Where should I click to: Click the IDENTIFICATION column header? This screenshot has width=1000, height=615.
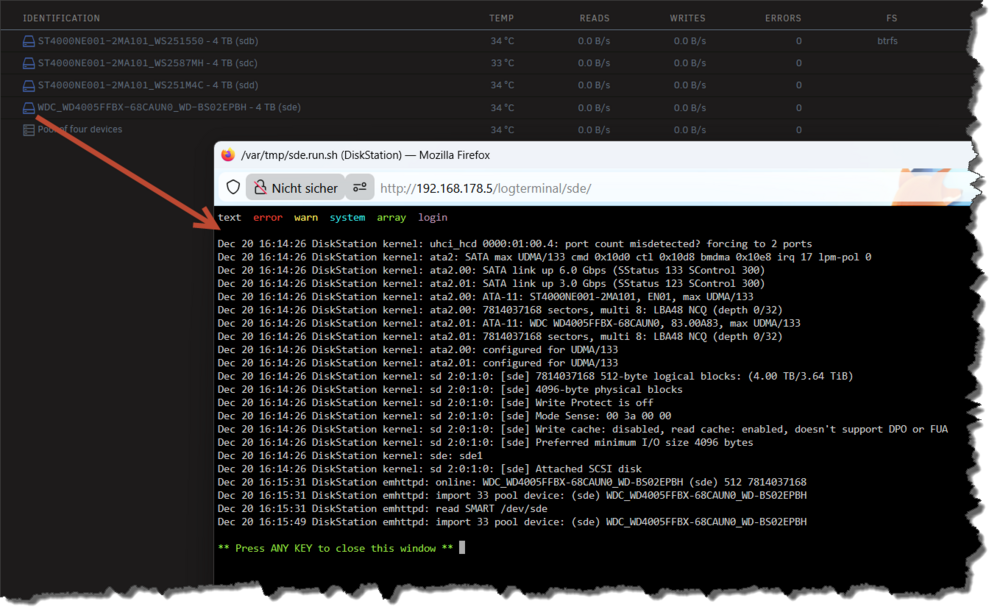[61, 19]
